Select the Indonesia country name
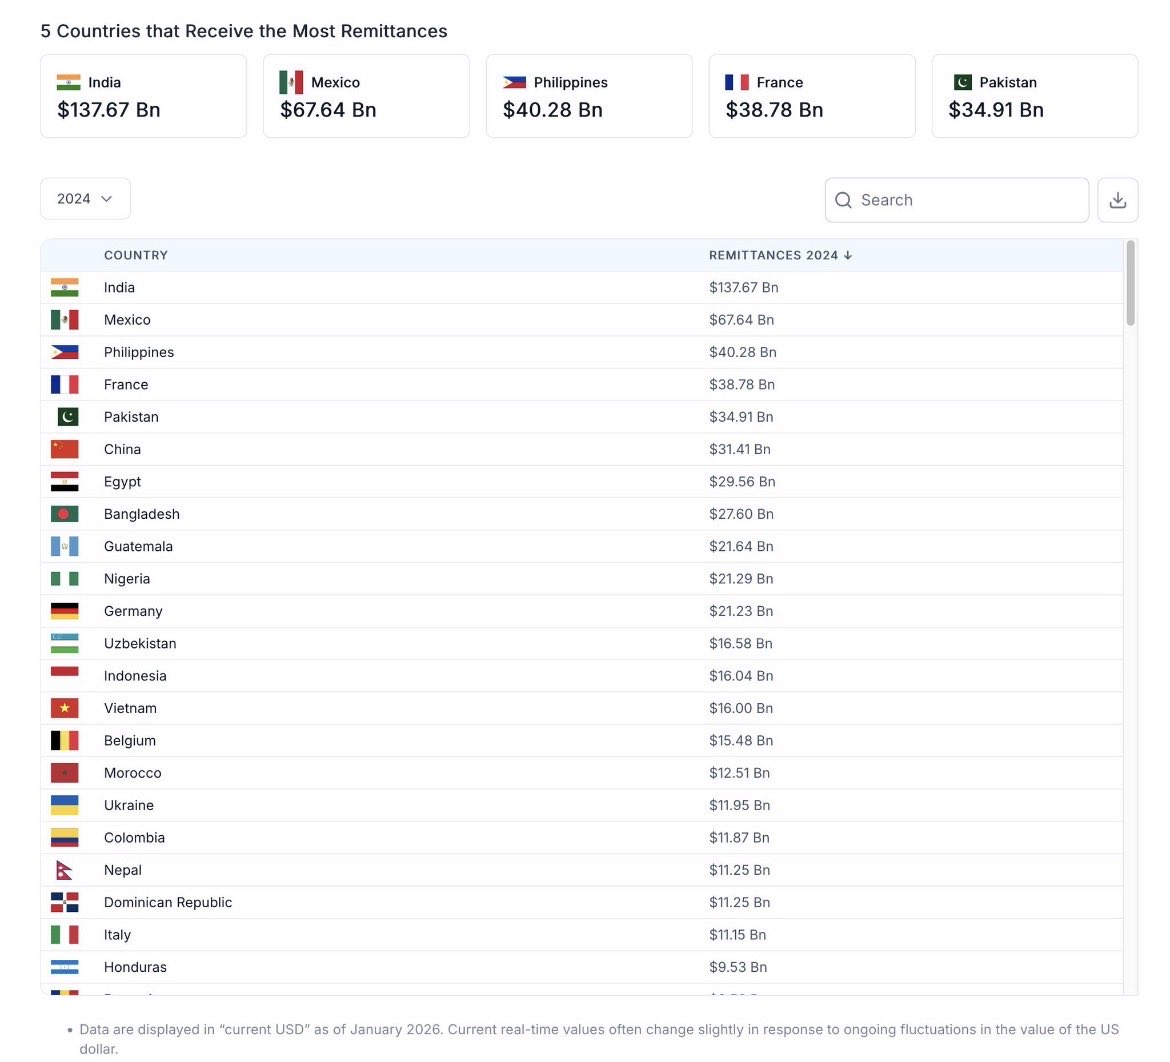This screenshot has height=1062, width=1170. 135,675
